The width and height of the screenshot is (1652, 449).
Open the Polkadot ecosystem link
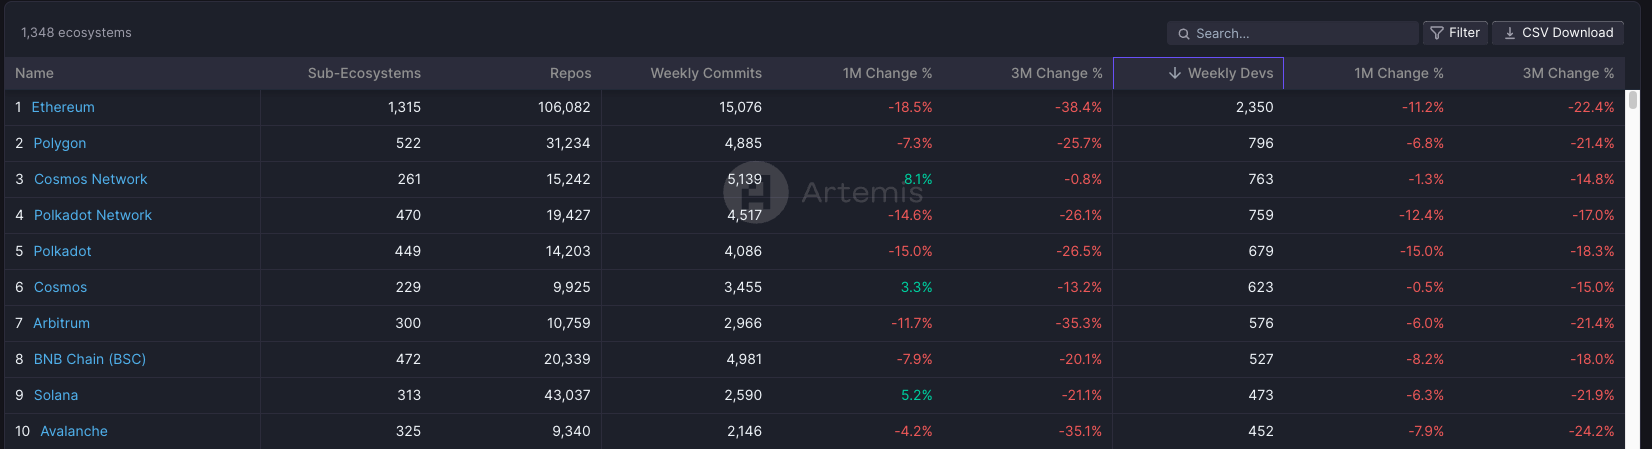[63, 251]
